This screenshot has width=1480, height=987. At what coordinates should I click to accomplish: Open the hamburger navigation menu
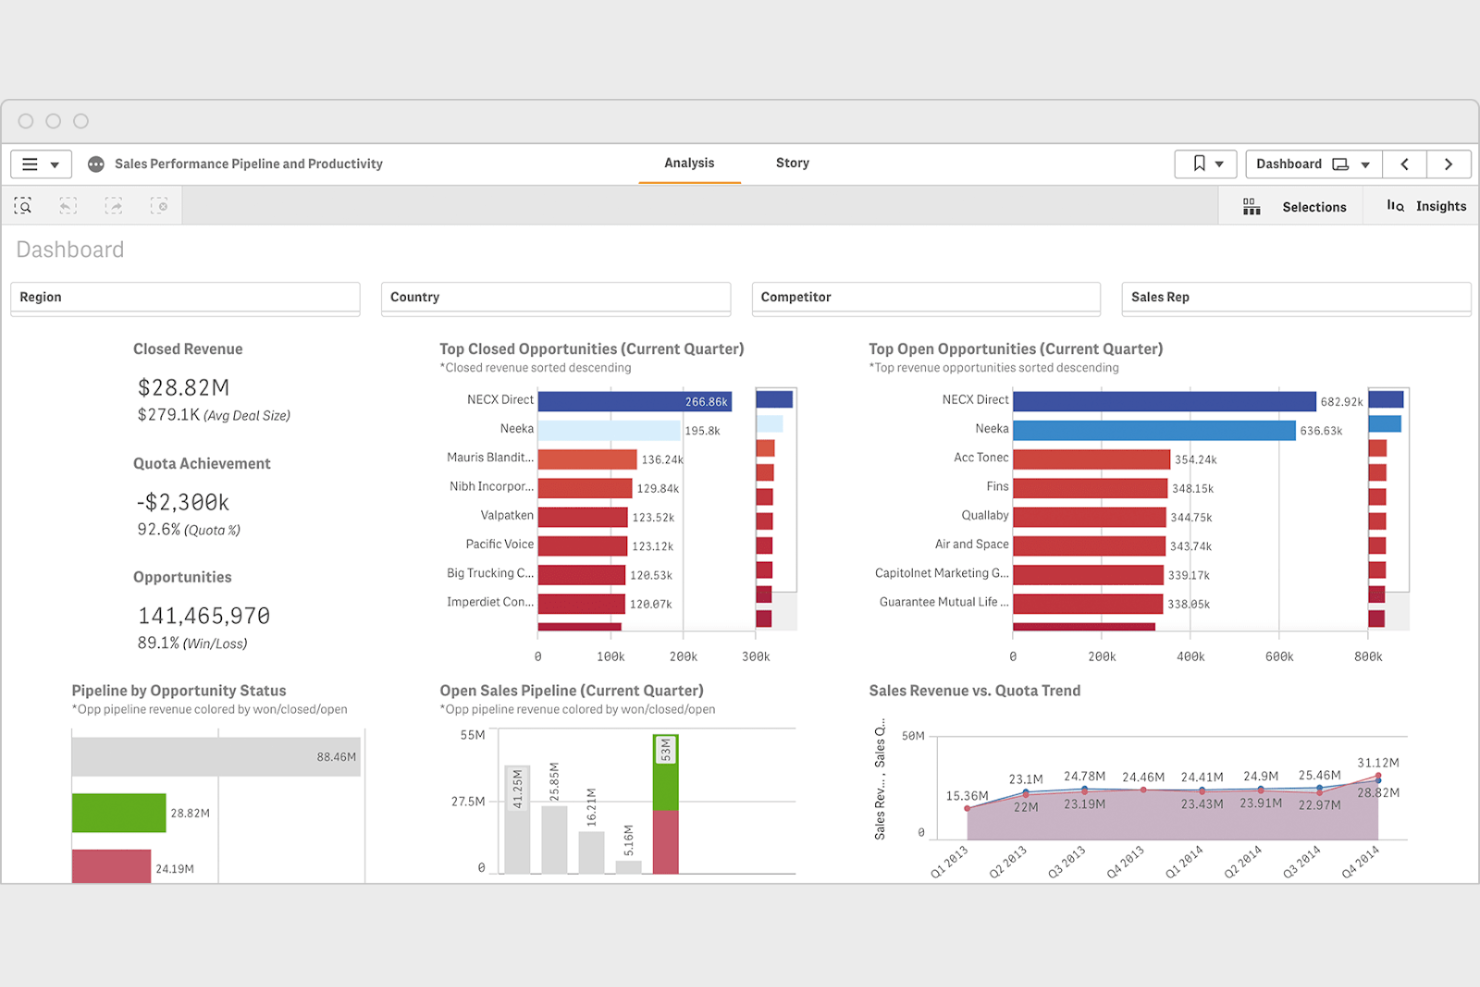pyautogui.click(x=30, y=164)
